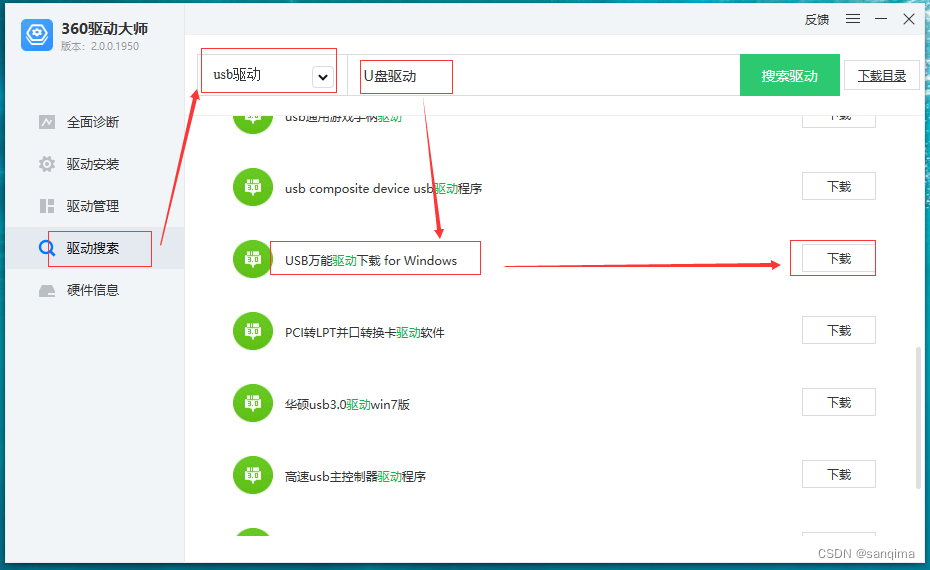
Task: Close the 360驱动大师 window
Action: (x=909, y=19)
